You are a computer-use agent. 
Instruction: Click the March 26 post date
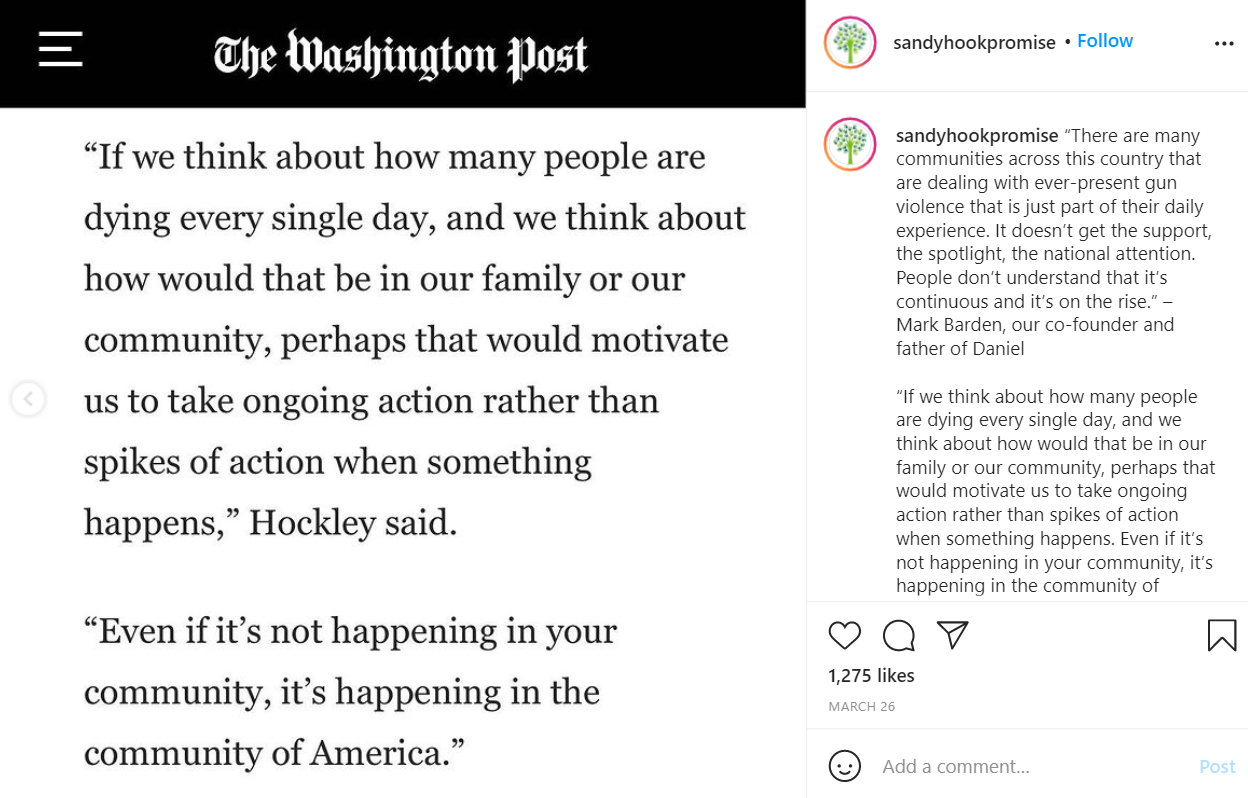pyautogui.click(x=862, y=706)
